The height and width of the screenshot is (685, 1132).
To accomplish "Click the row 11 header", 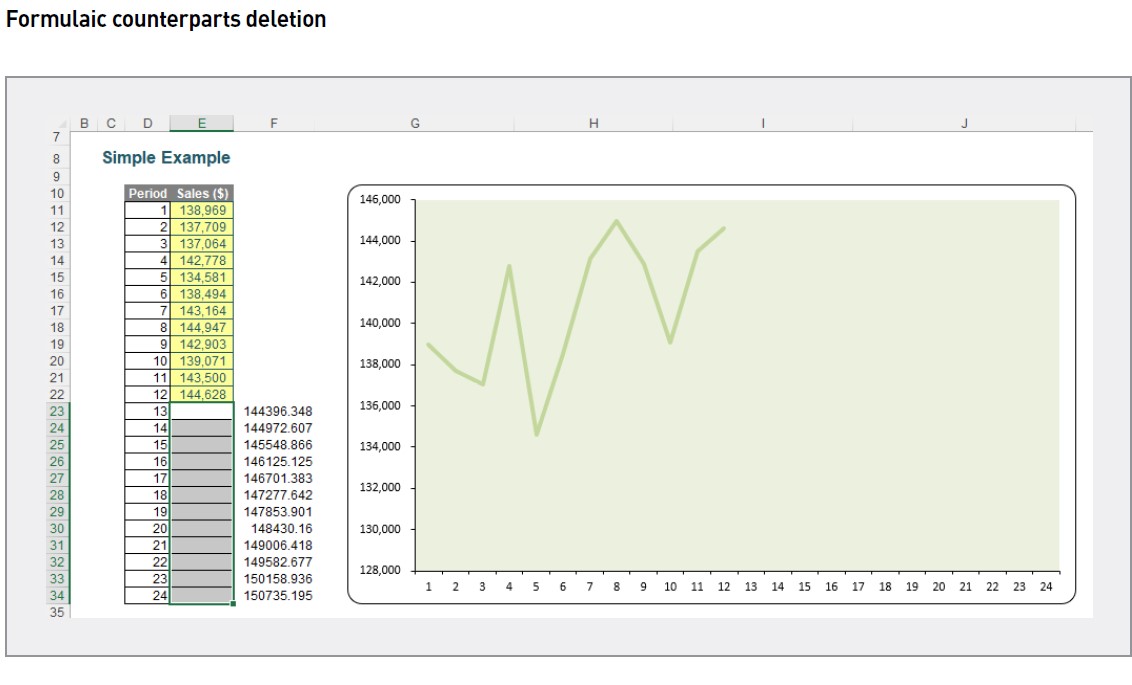I will (x=58, y=211).
